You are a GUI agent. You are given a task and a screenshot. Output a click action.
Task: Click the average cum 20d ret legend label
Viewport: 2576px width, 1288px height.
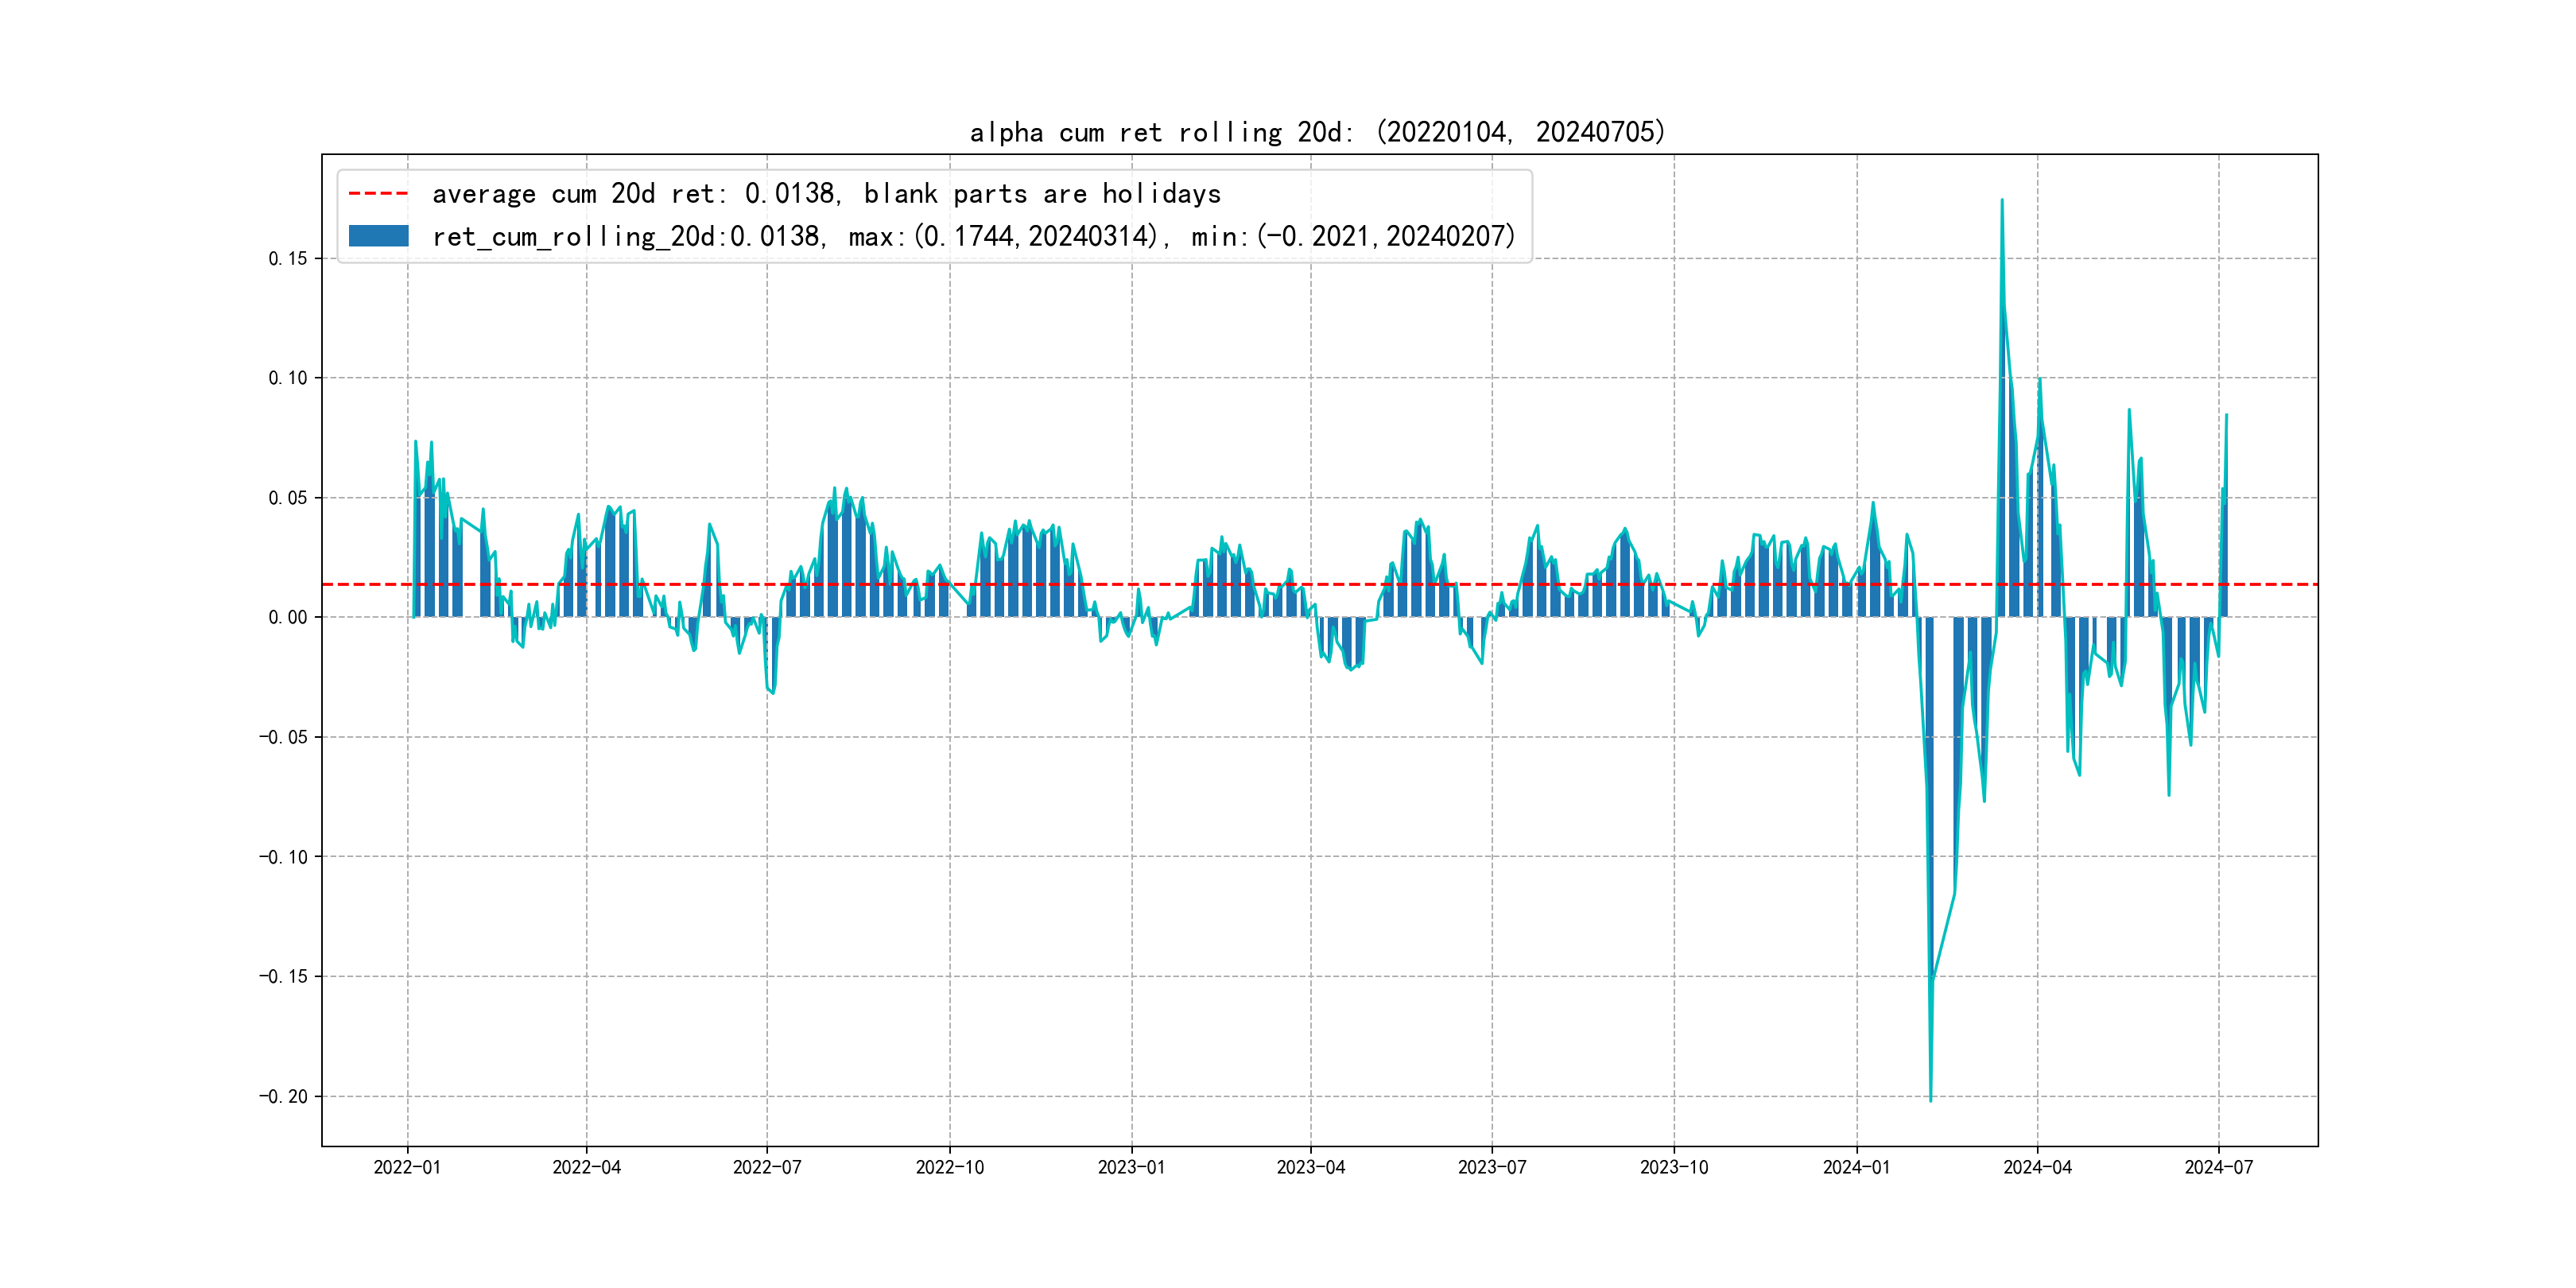tap(826, 193)
